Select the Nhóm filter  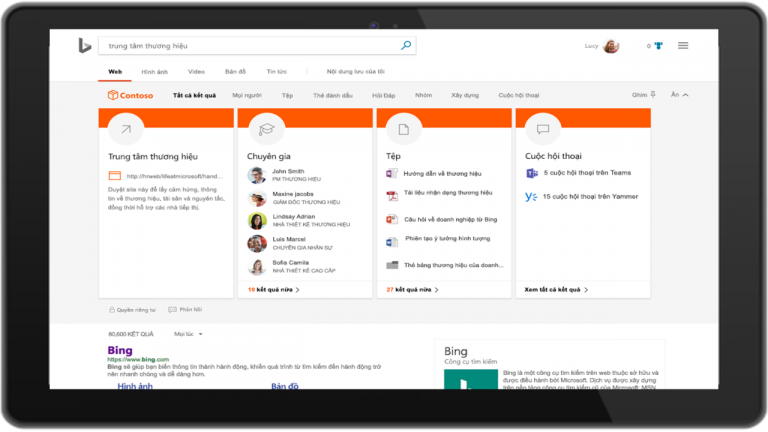(424, 96)
